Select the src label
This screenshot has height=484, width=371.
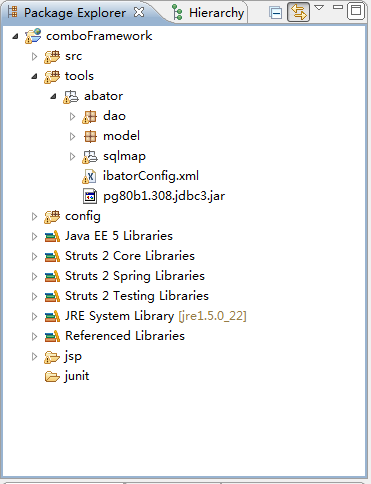73,56
